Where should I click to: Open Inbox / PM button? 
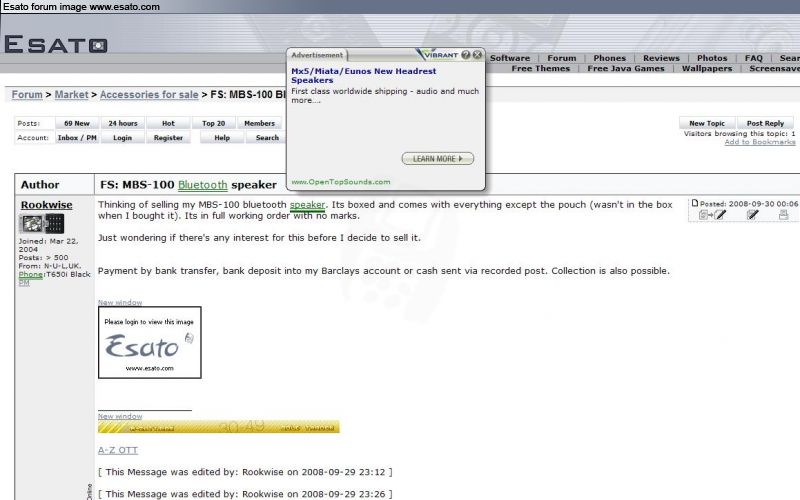[77, 138]
